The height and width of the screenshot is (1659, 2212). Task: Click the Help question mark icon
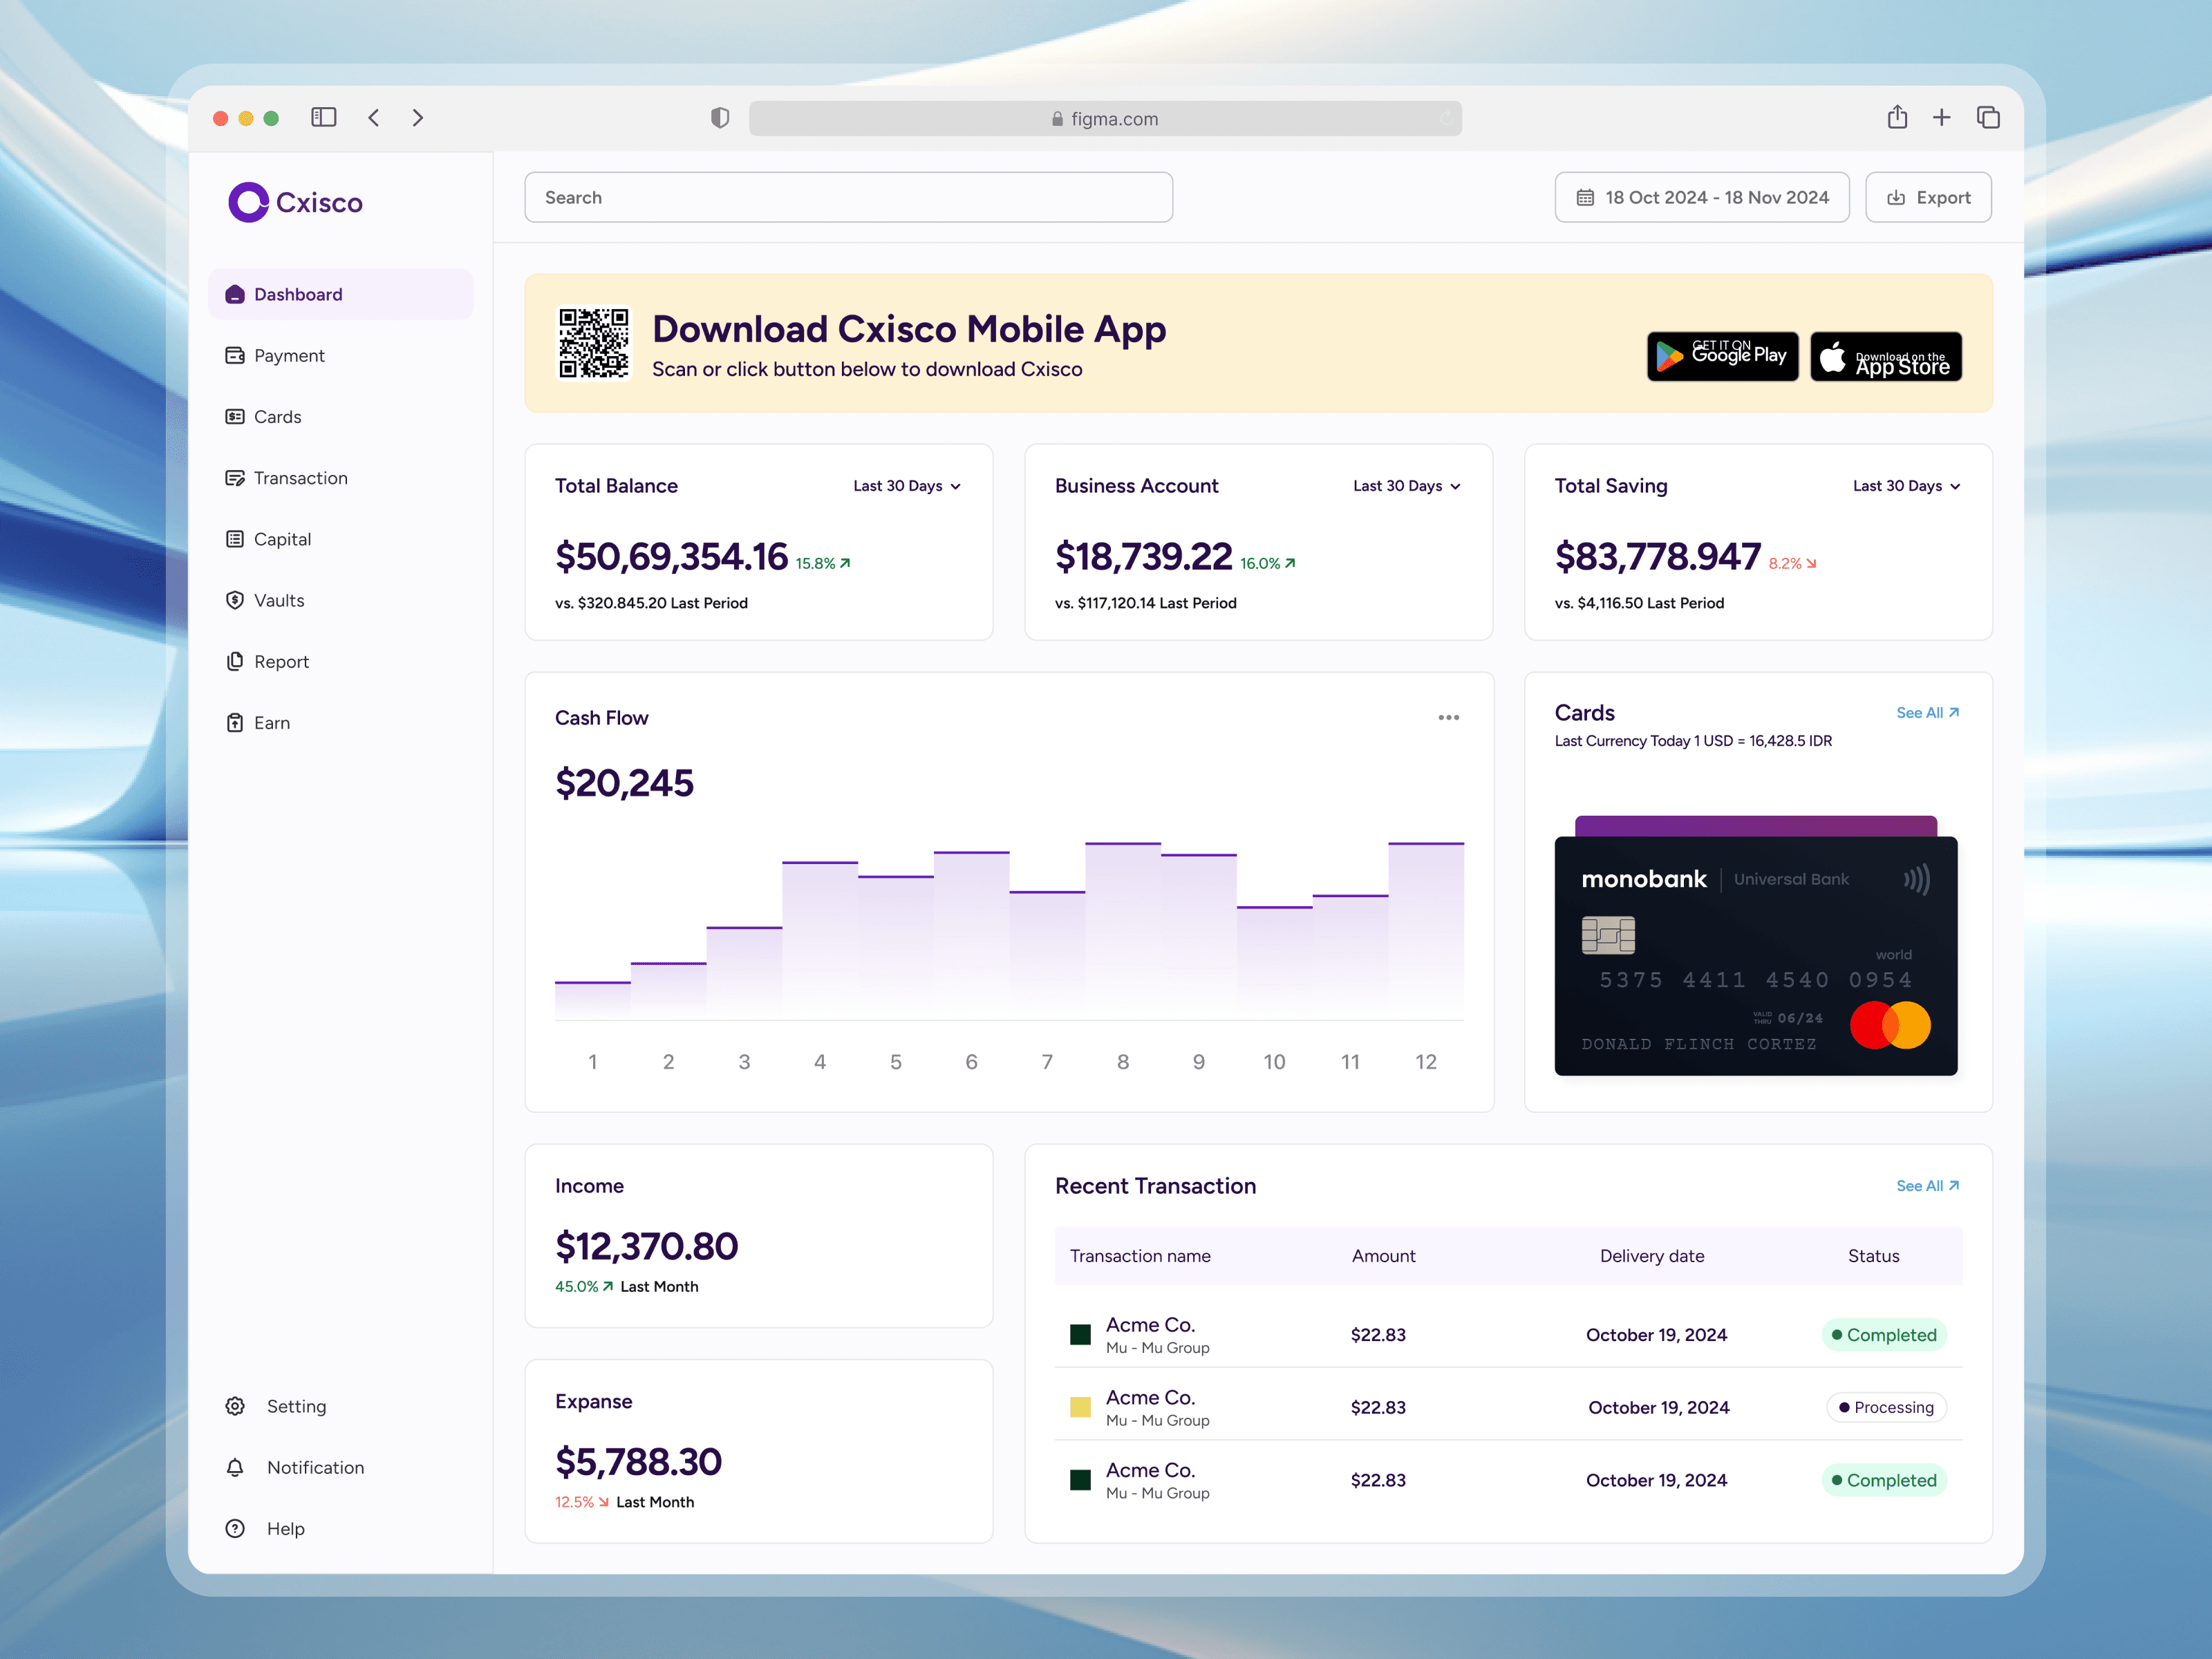pyautogui.click(x=235, y=1528)
